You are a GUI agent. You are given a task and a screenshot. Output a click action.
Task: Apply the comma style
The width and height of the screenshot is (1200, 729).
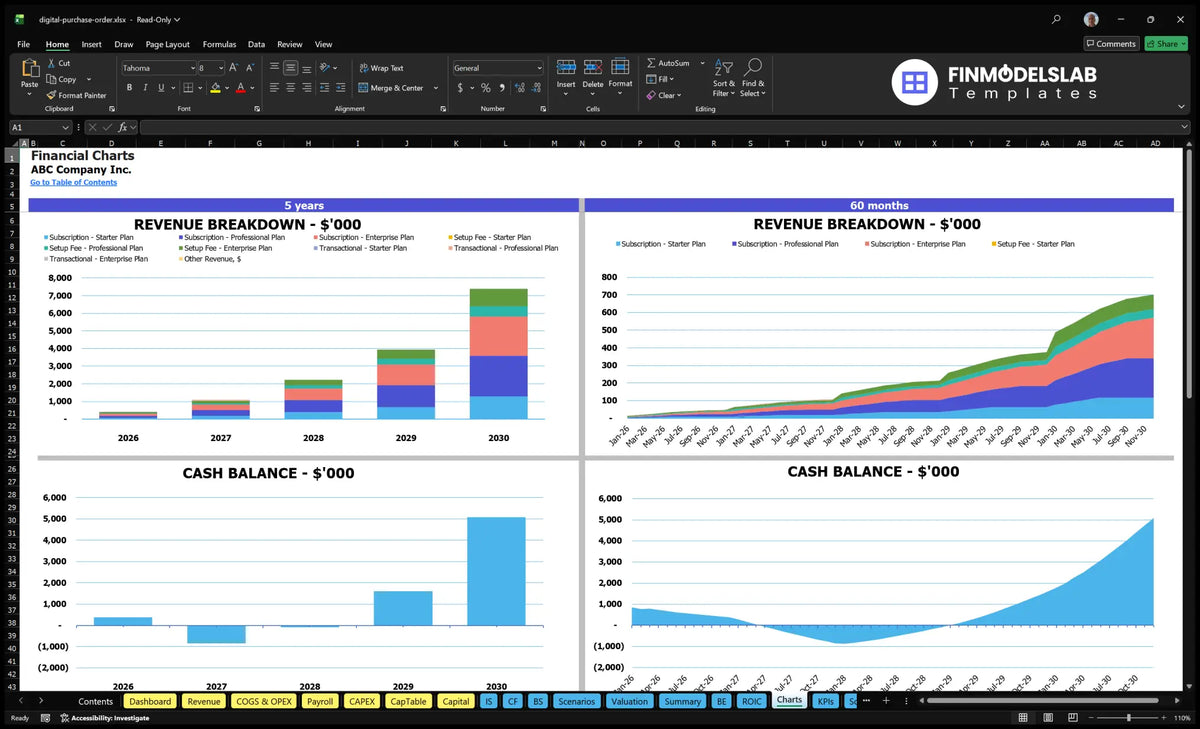pos(501,88)
